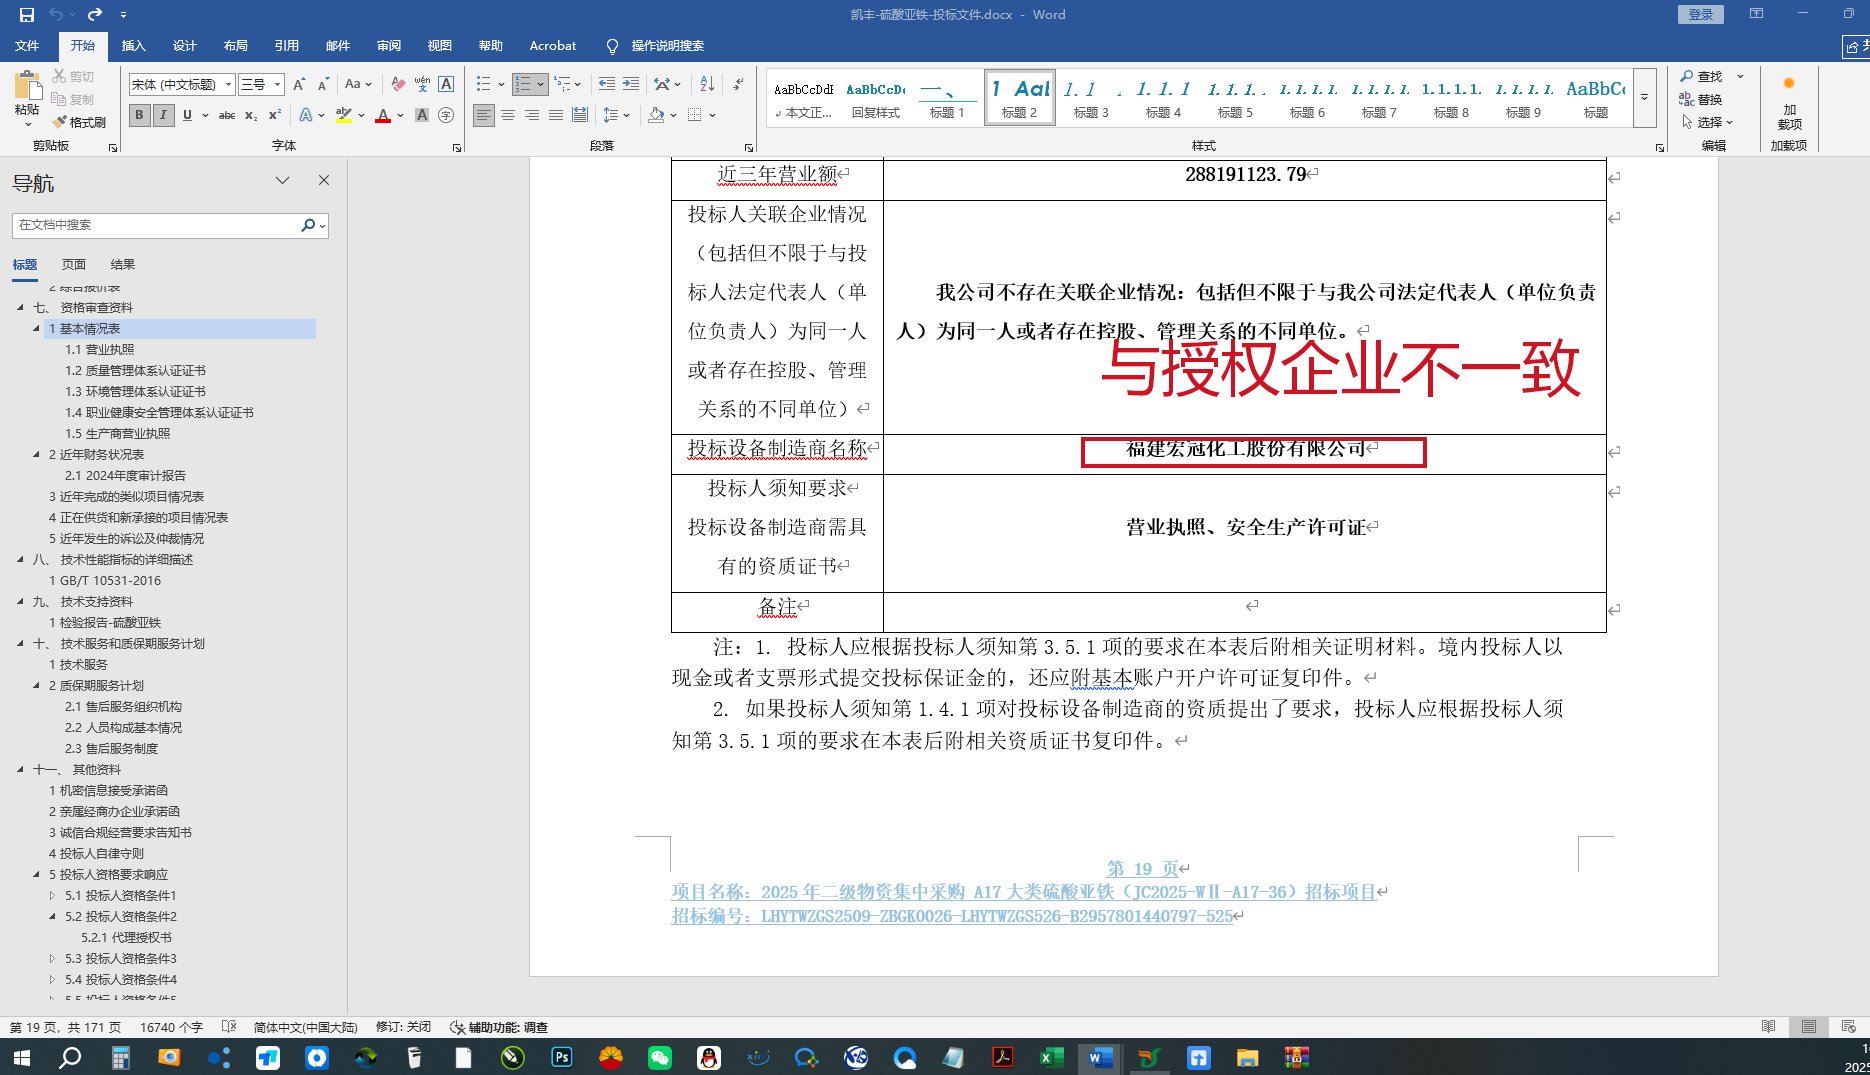
Task: Open the phonetic guide (wén) tool
Action: [422, 85]
